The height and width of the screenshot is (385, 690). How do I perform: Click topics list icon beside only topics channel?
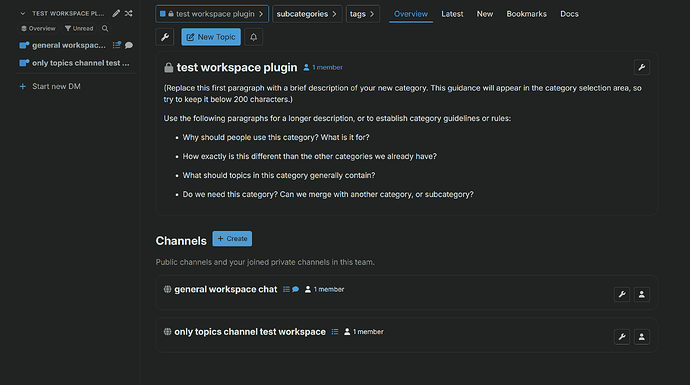[335, 332]
